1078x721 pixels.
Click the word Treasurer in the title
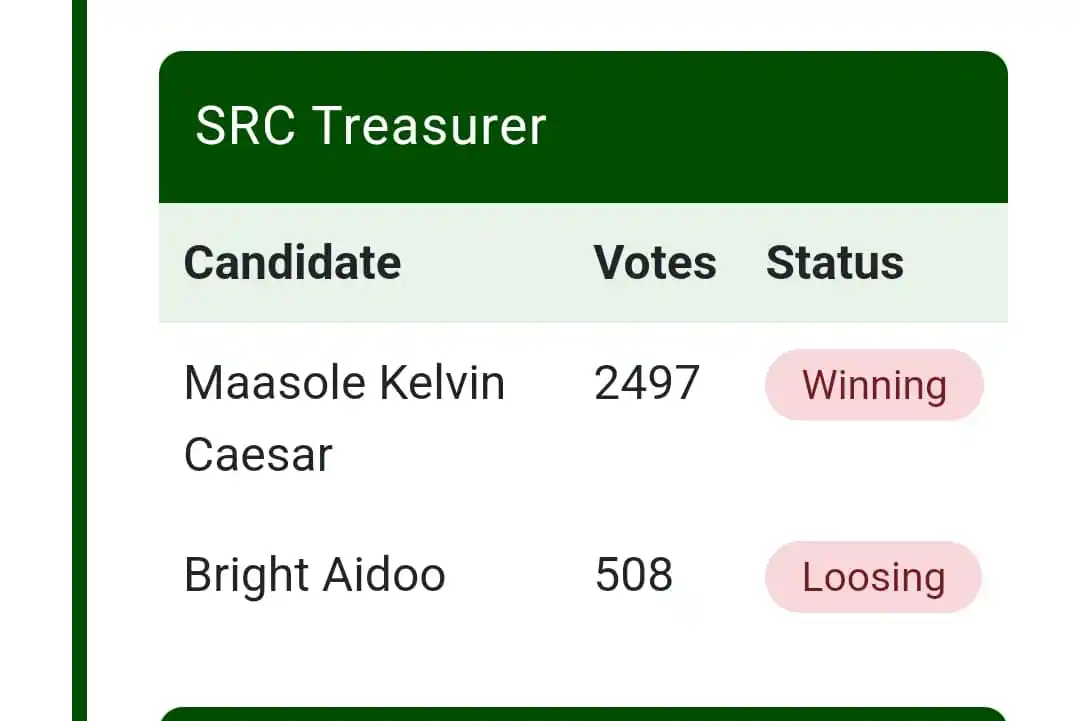429,126
